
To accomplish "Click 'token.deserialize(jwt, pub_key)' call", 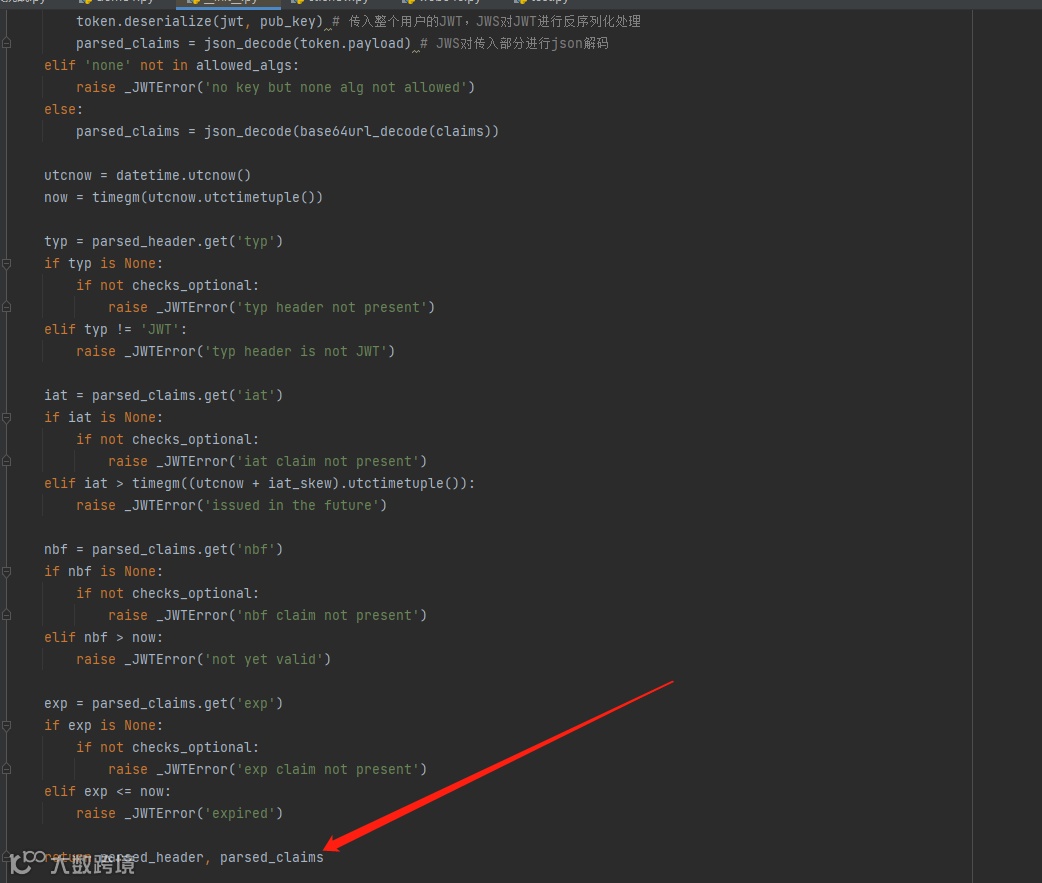I will (199, 21).
